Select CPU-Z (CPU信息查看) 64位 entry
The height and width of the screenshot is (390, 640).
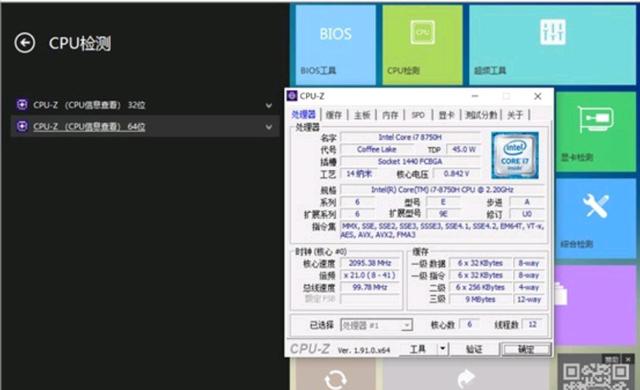145,126
